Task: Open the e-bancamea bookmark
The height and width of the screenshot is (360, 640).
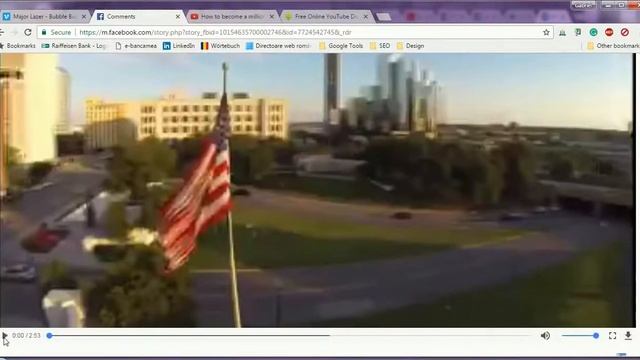Action: pyautogui.click(x=136, y=46)
